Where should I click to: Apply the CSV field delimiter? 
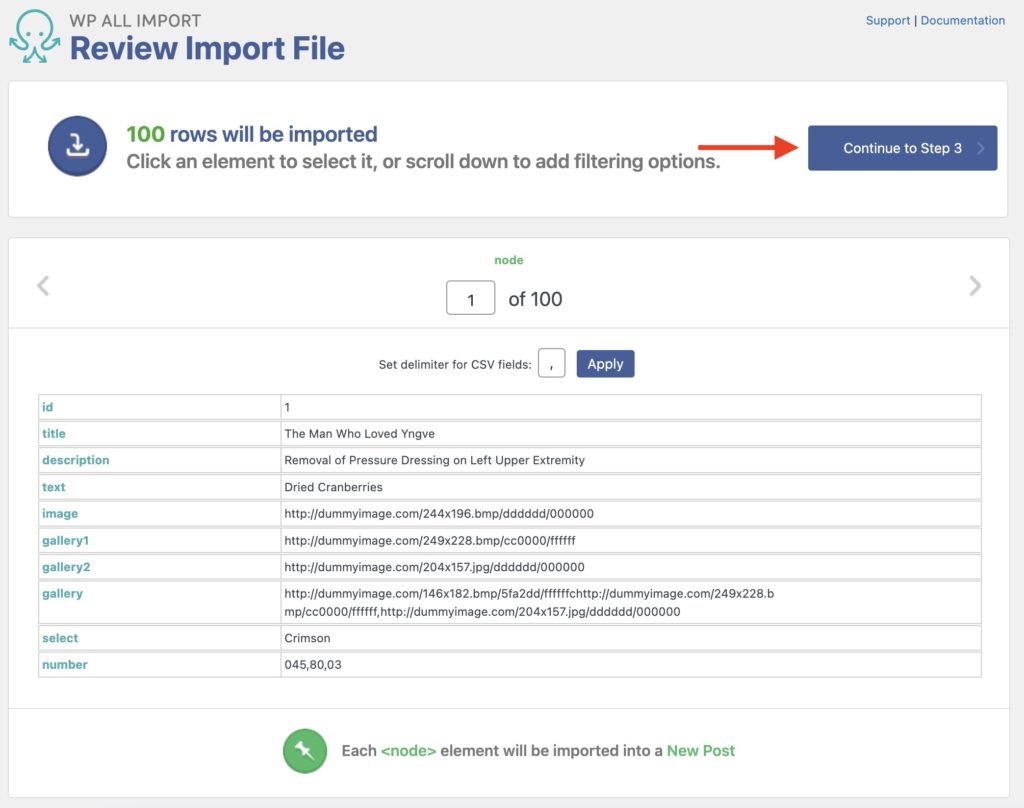pyautogui.click(x=605, y=363)
